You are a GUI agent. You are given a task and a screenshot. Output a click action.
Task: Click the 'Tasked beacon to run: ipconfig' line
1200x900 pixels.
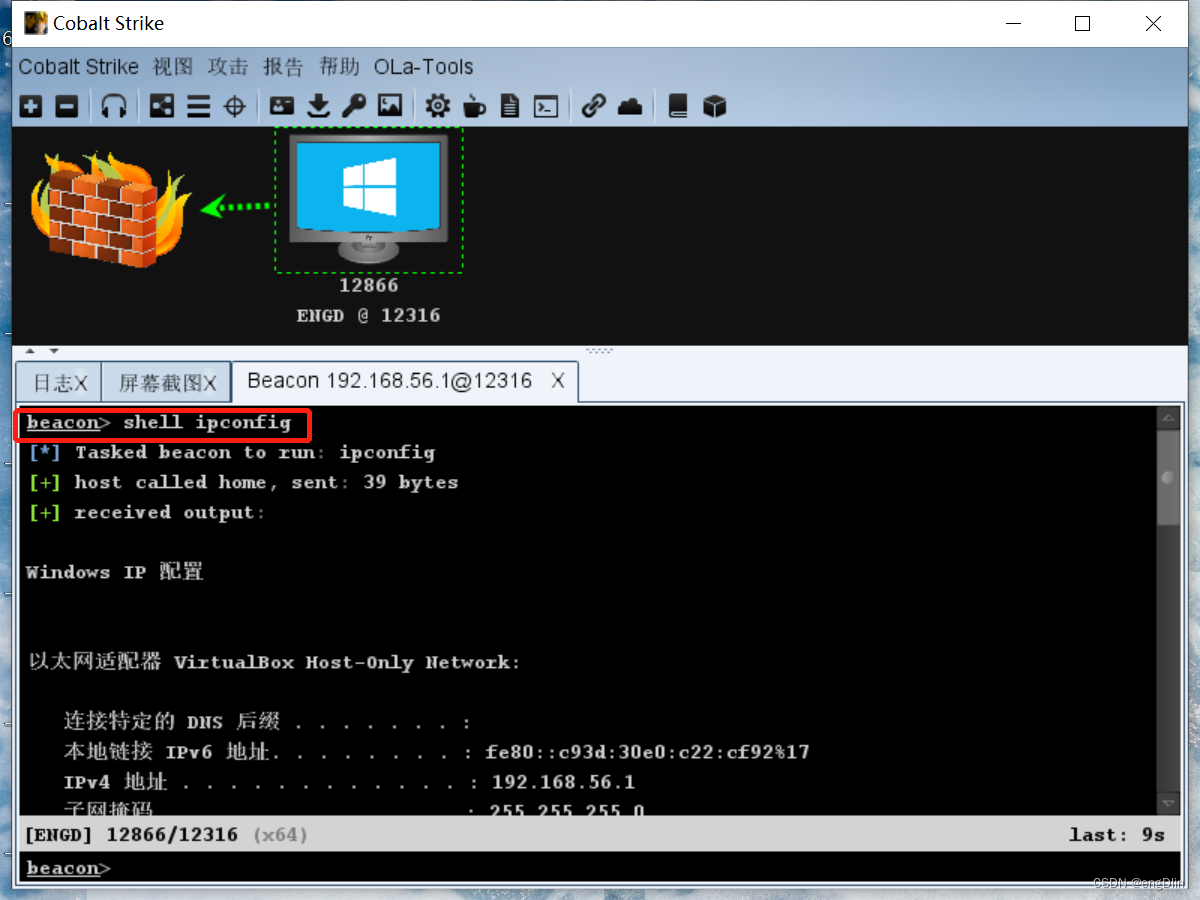click(x=232, y=452)
